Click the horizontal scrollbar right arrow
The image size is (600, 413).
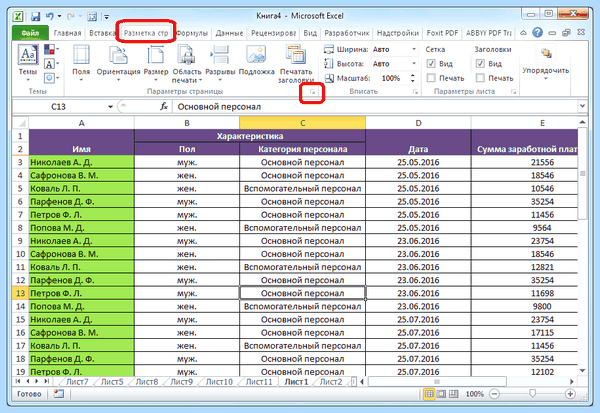[572, 381]
